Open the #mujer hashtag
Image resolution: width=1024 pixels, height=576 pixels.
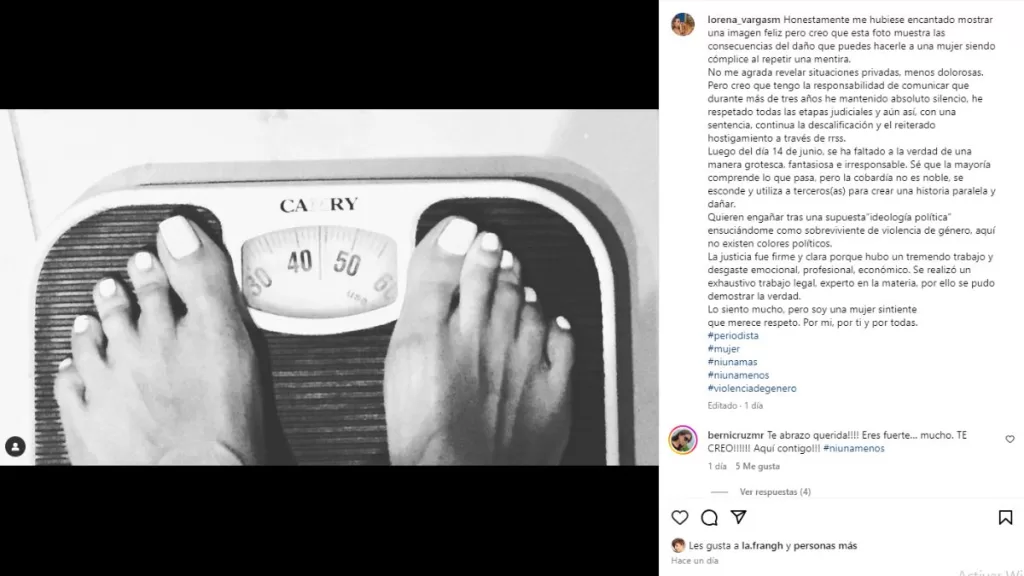coord(724,349)
